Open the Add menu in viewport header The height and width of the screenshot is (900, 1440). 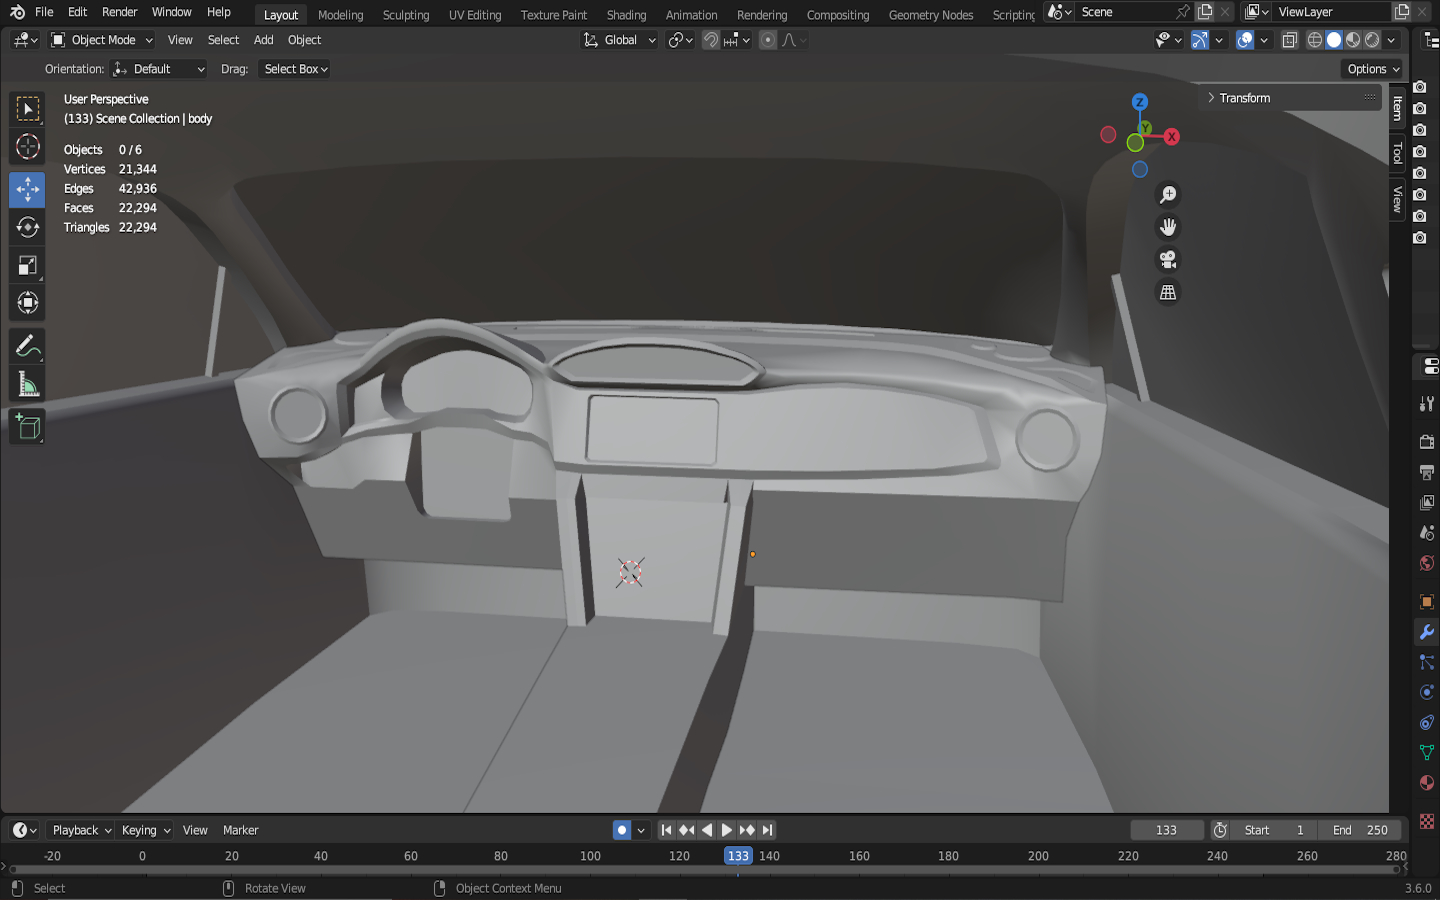click(263, 40)
